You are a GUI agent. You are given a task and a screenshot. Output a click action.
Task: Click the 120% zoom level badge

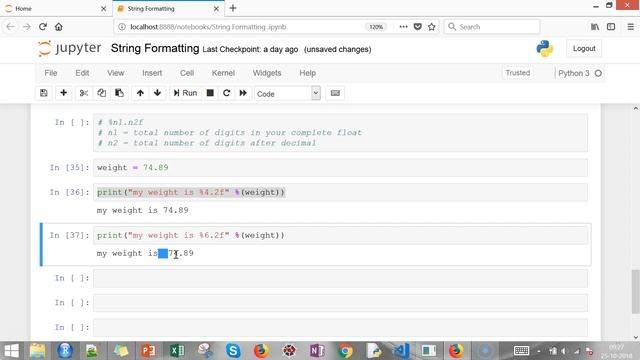coord(376,27)
